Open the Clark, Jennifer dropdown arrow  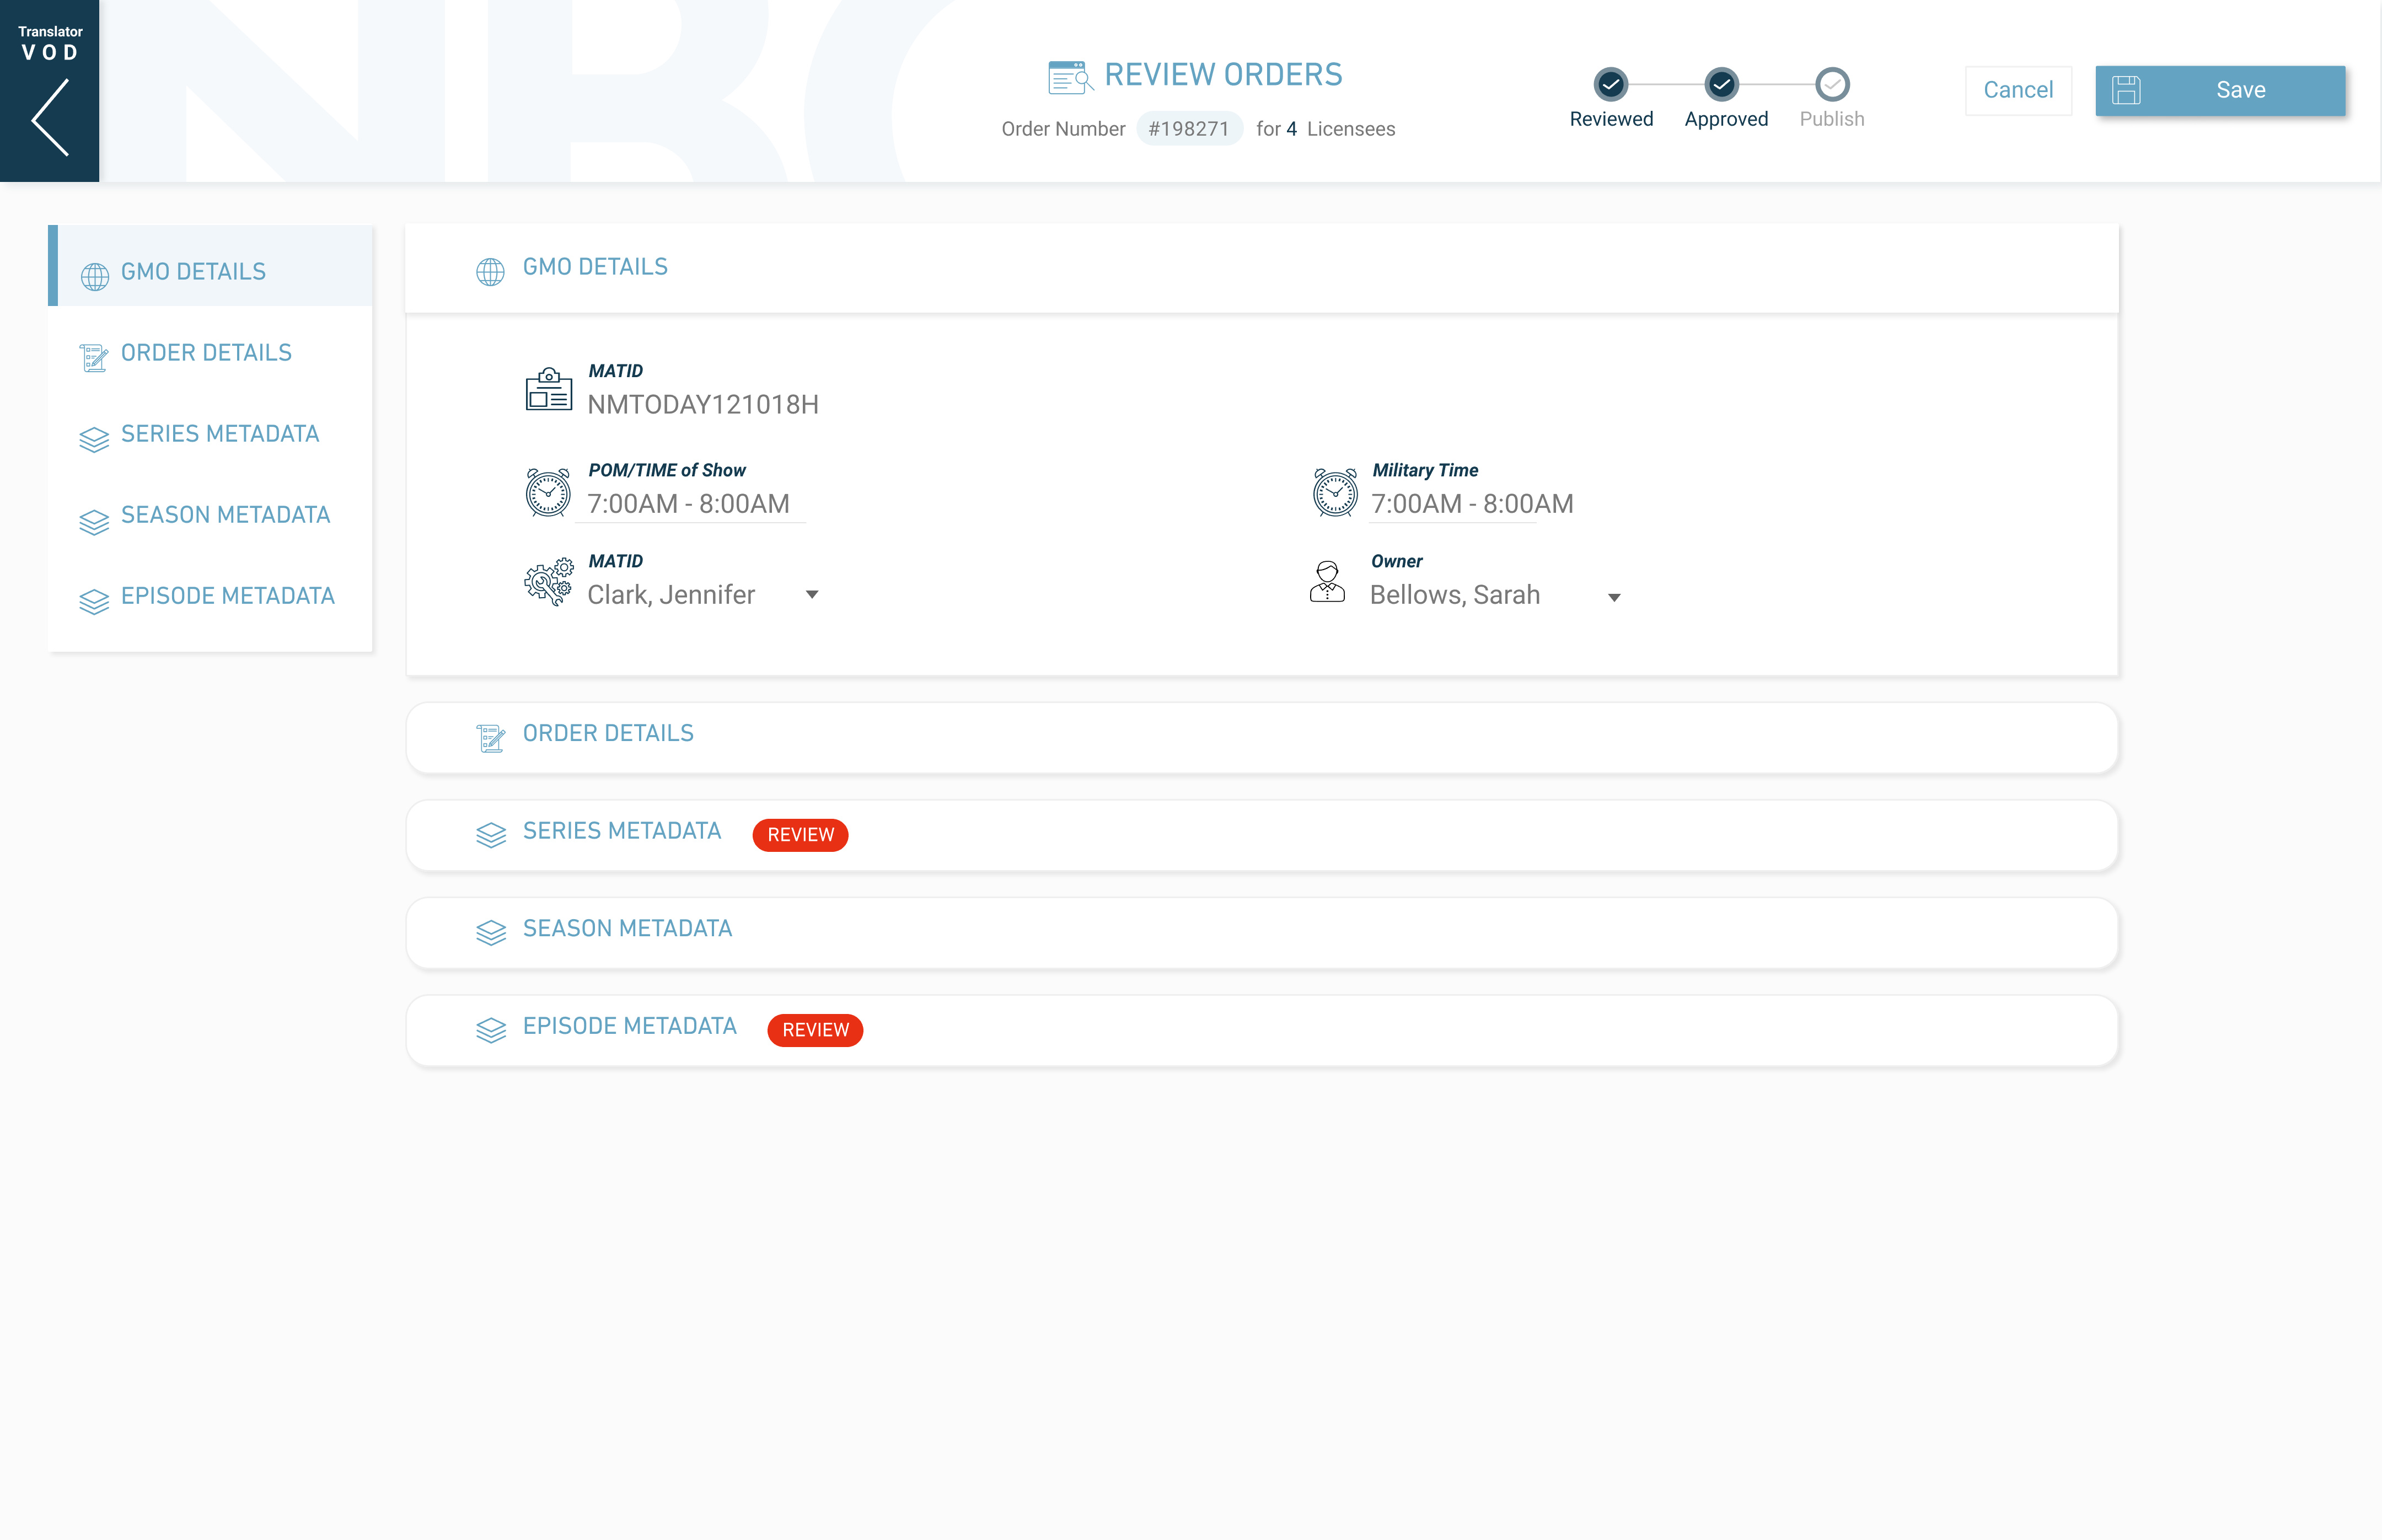coord(812,595)
